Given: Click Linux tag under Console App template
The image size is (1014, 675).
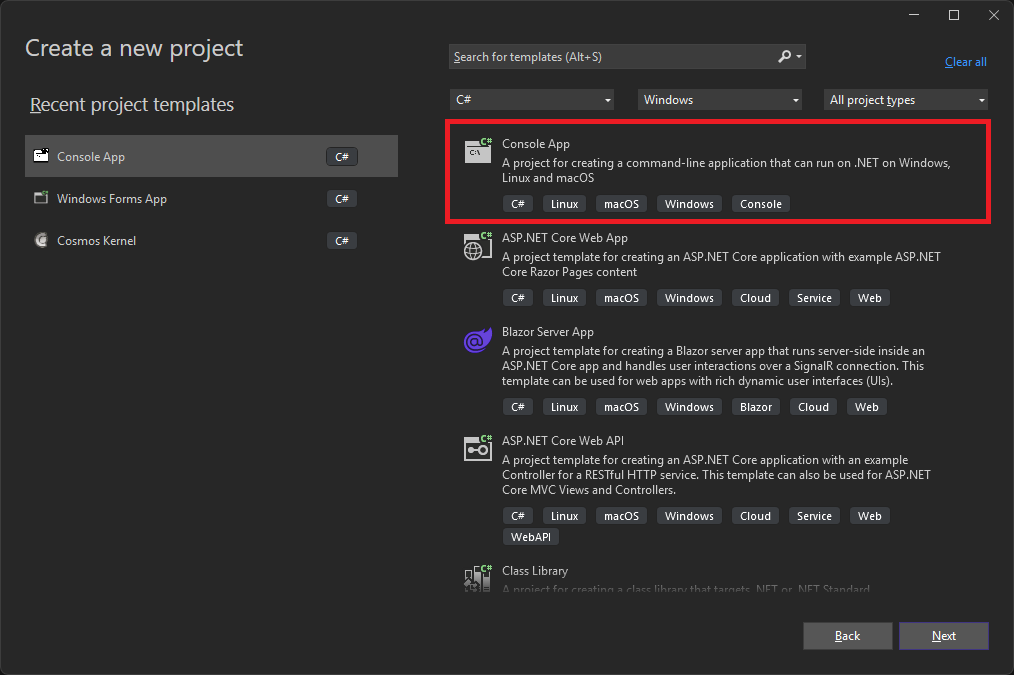Looking at the screenshot, I should click(x=565, y=204).
